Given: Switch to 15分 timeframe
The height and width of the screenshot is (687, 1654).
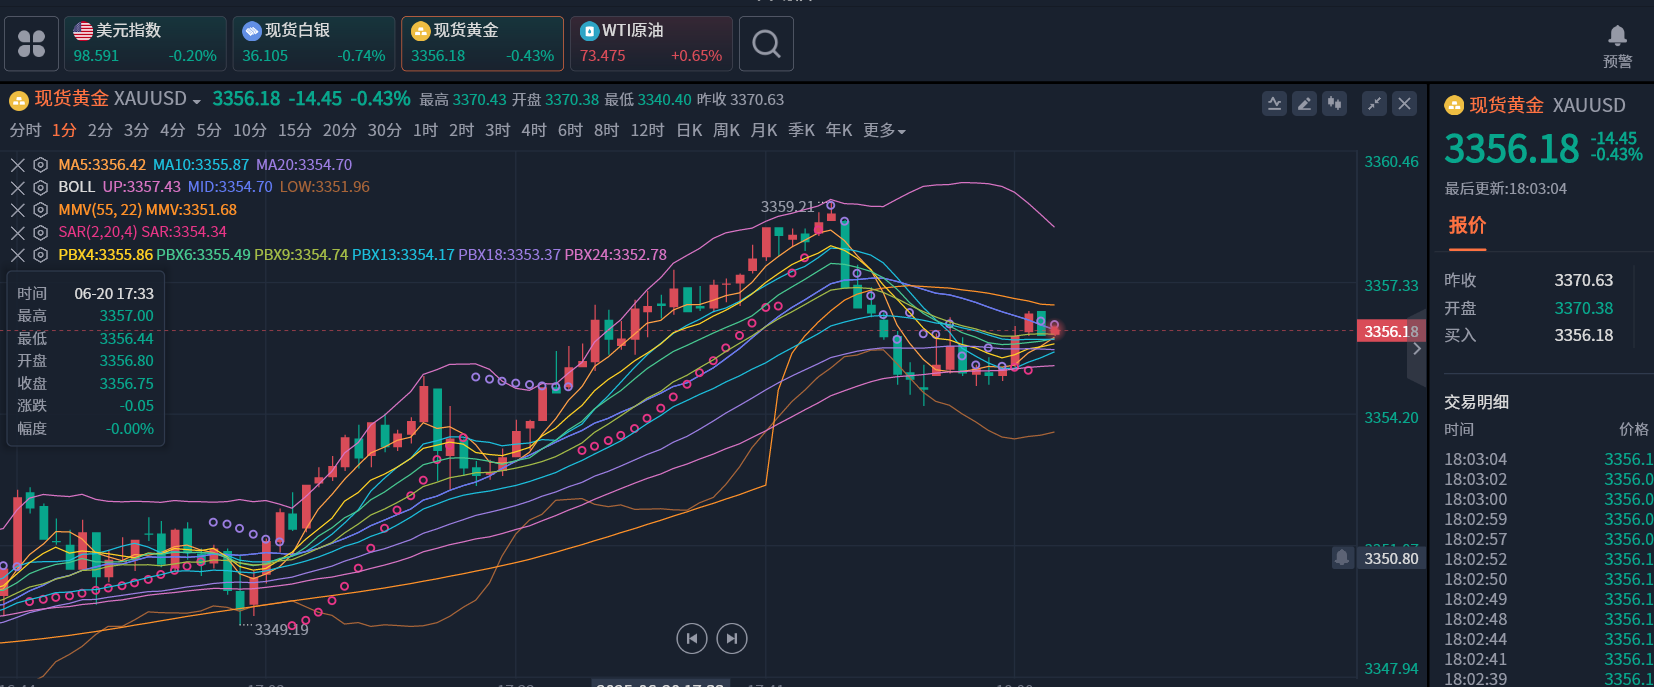Looking at the screenshot, I should point(295,131).
